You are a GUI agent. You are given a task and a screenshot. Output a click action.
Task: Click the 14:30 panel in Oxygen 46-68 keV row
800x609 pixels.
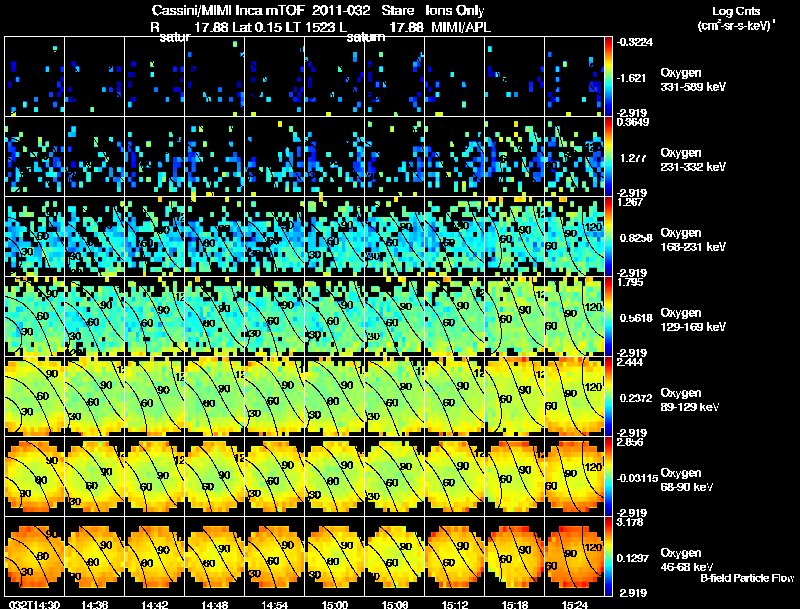coord(35,556)
